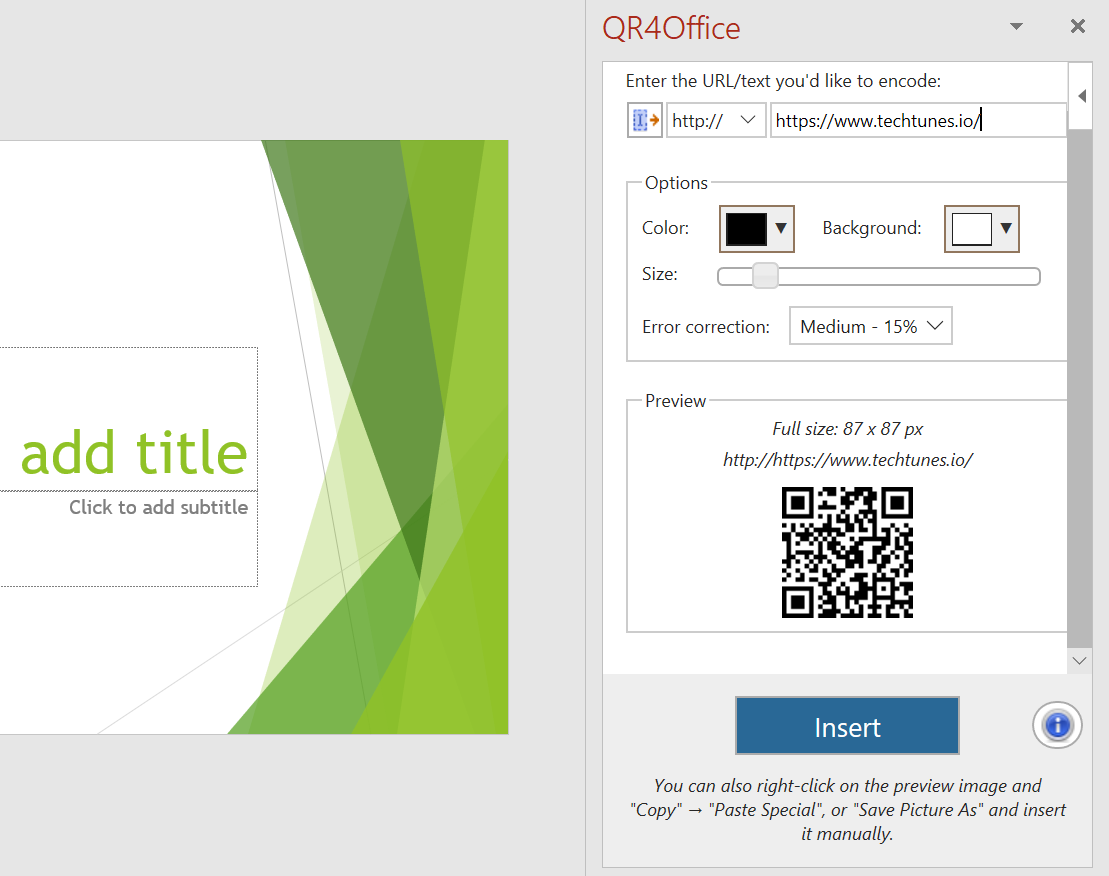
Task: Click the insert-from-selection icon beside the URL field
Action: pos(644,120)
